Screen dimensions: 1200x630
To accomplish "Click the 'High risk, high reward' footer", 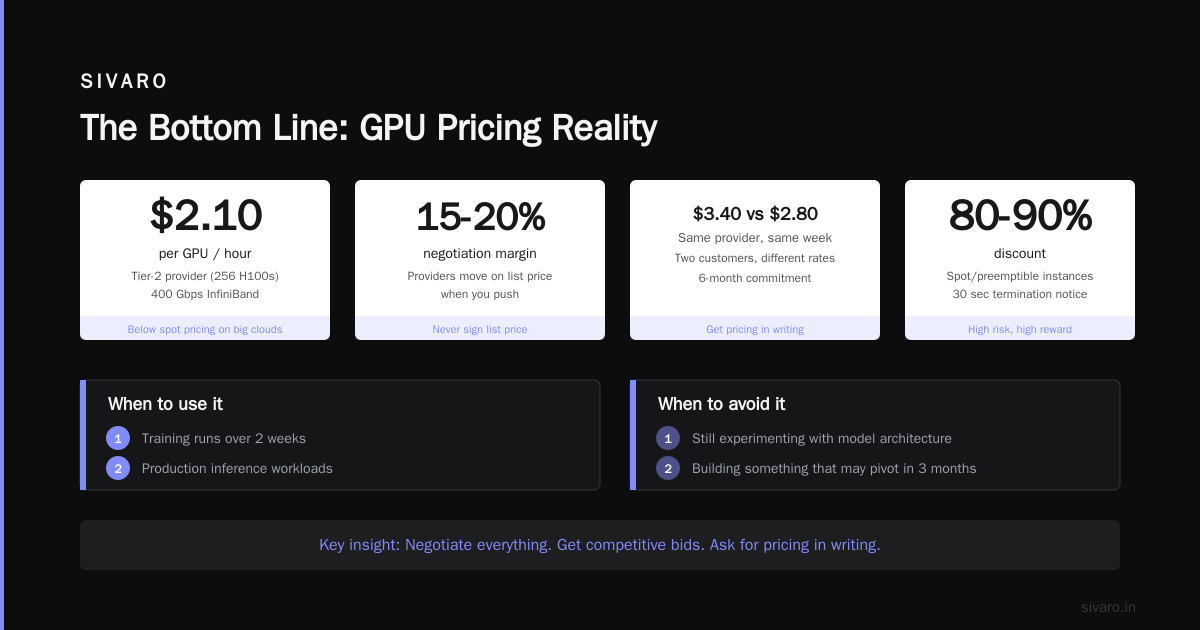I will tap(1020, 329).
